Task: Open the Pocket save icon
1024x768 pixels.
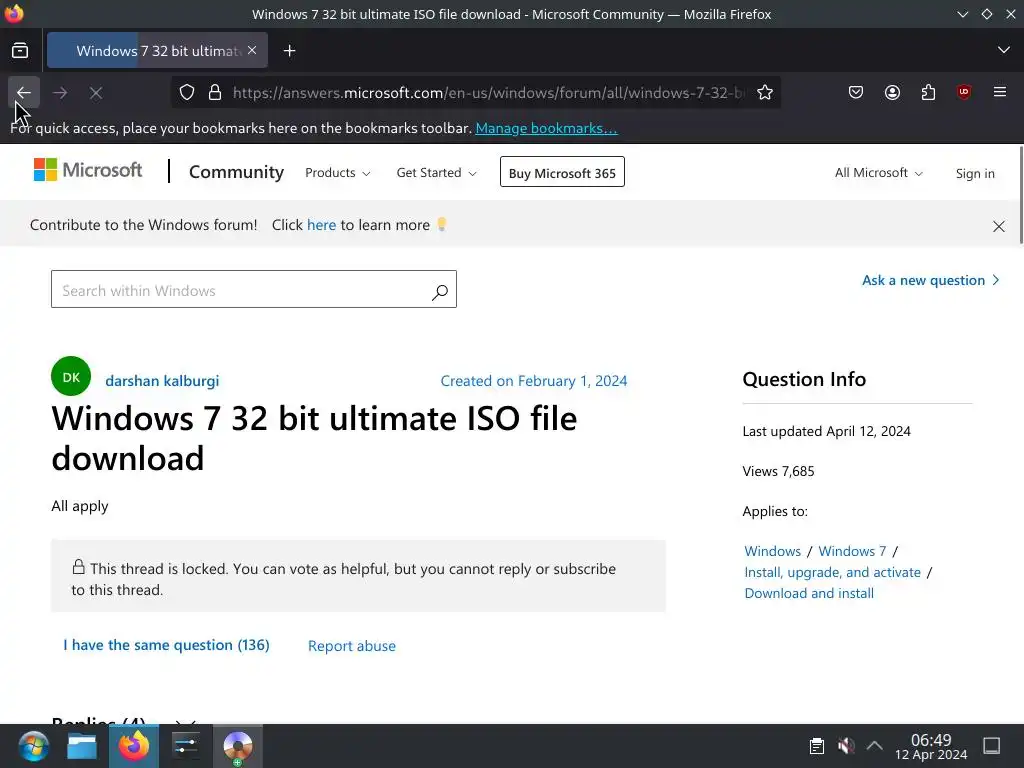Action: pos(856,93)
